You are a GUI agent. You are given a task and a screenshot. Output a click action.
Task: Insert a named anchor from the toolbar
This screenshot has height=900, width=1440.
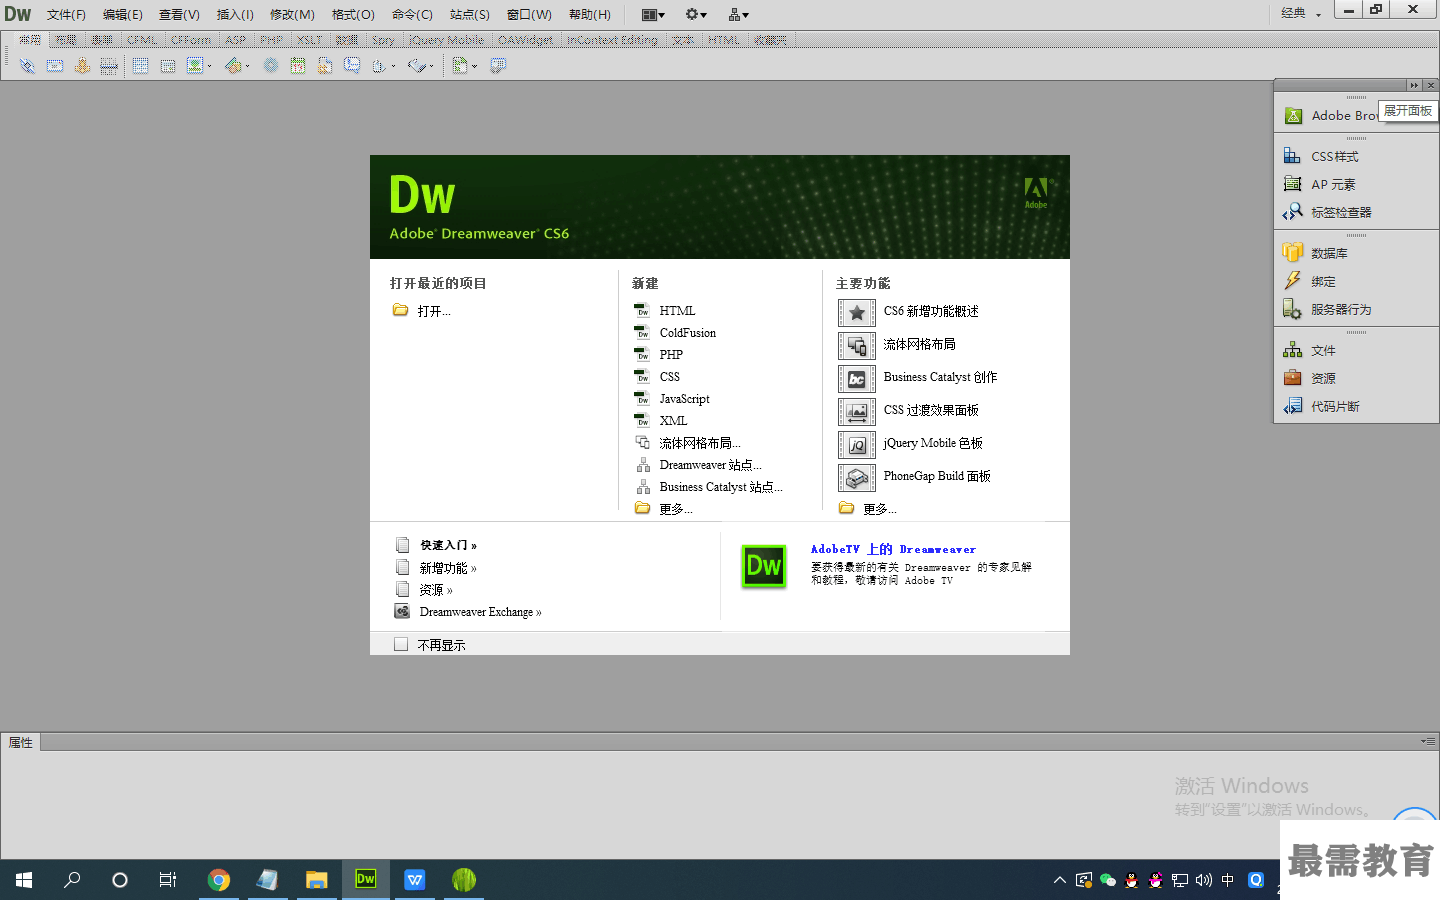(82, 66)
